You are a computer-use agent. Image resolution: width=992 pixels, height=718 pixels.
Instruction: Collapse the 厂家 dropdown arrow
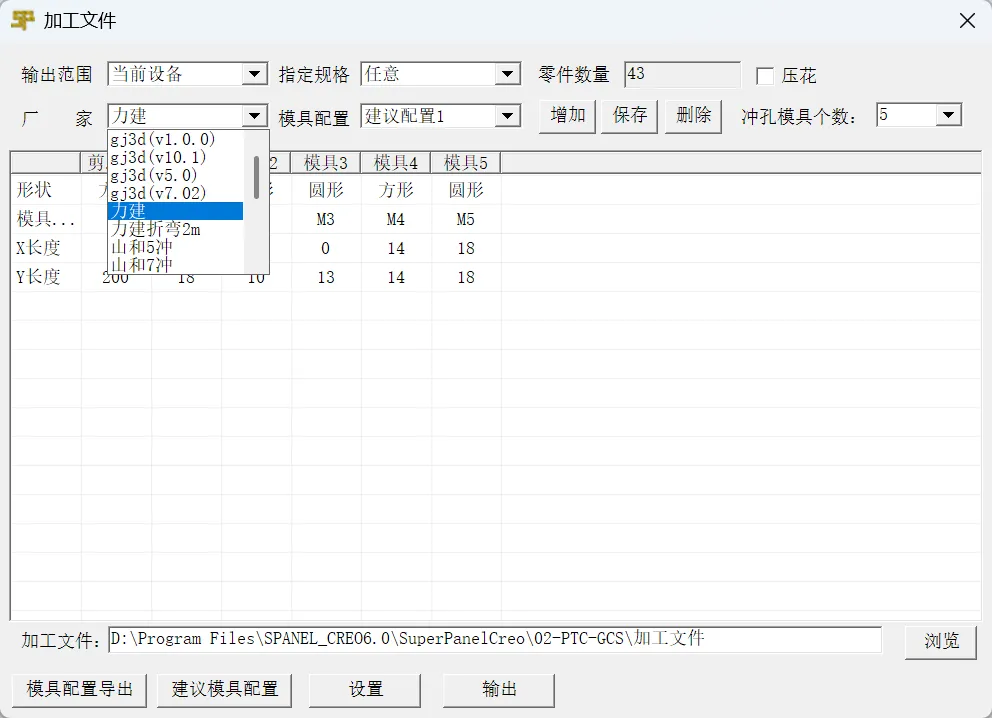(x=254, y=116)
